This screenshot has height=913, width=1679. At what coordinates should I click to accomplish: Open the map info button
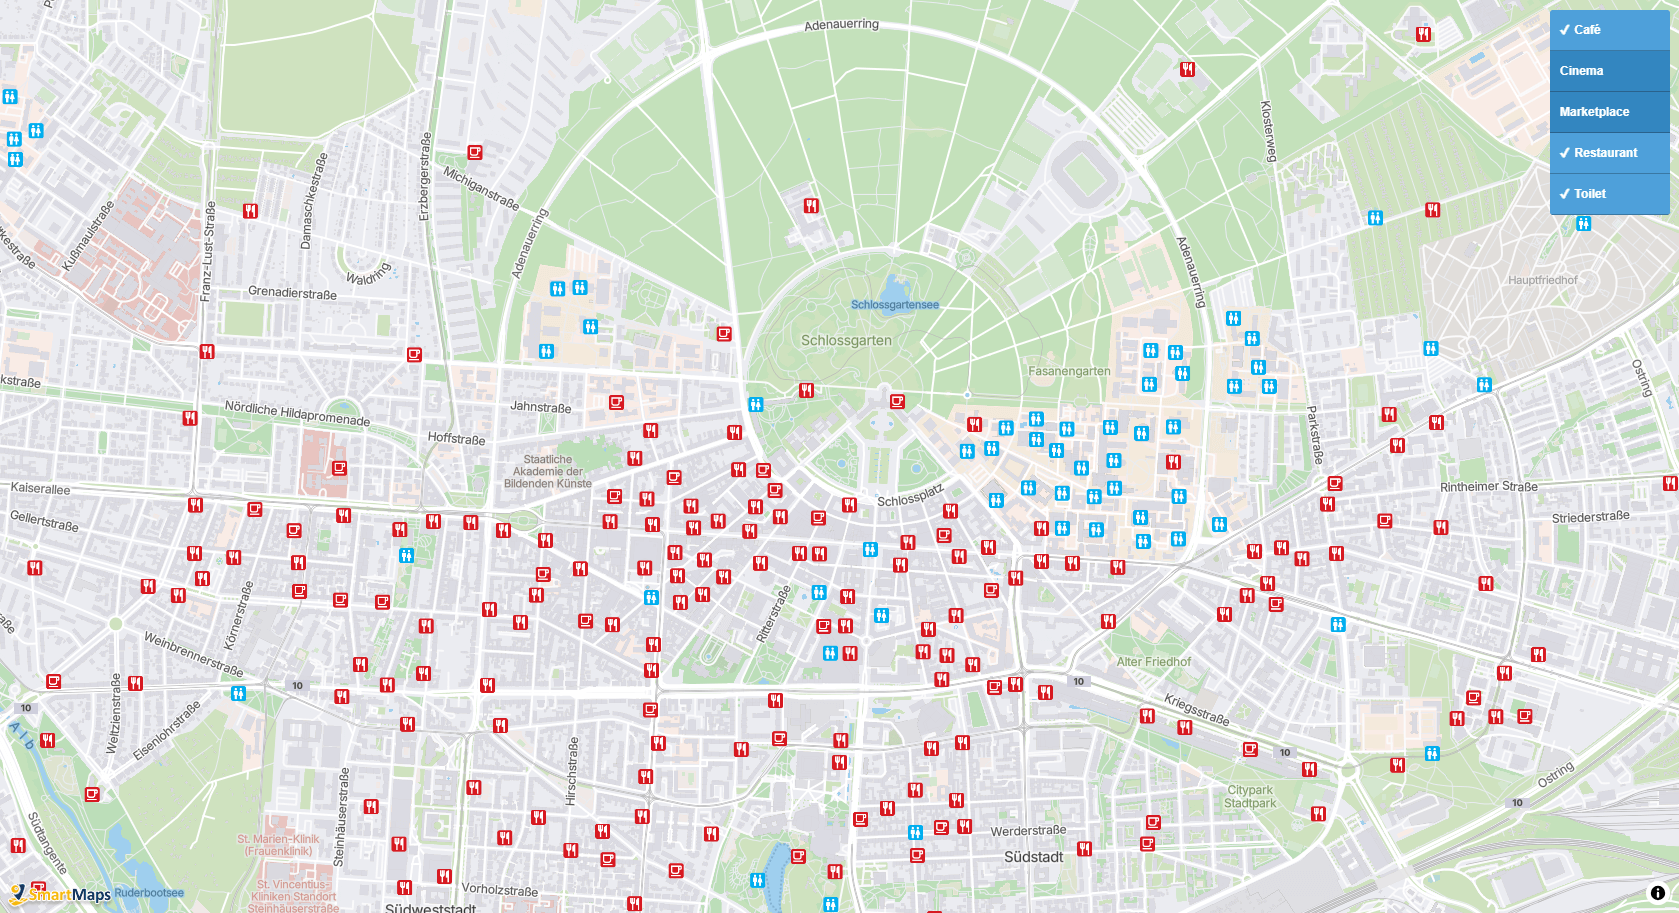click(x=1657, y=893)
